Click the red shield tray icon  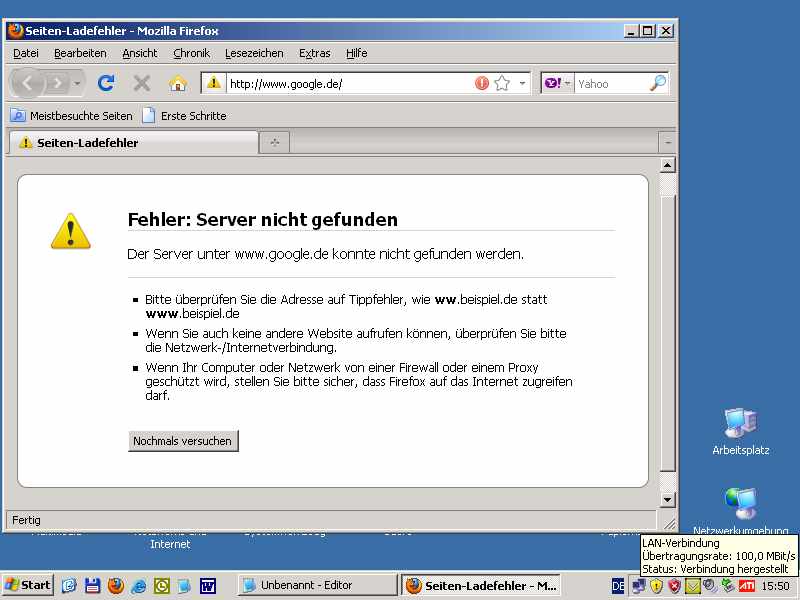tap(674, 586)
